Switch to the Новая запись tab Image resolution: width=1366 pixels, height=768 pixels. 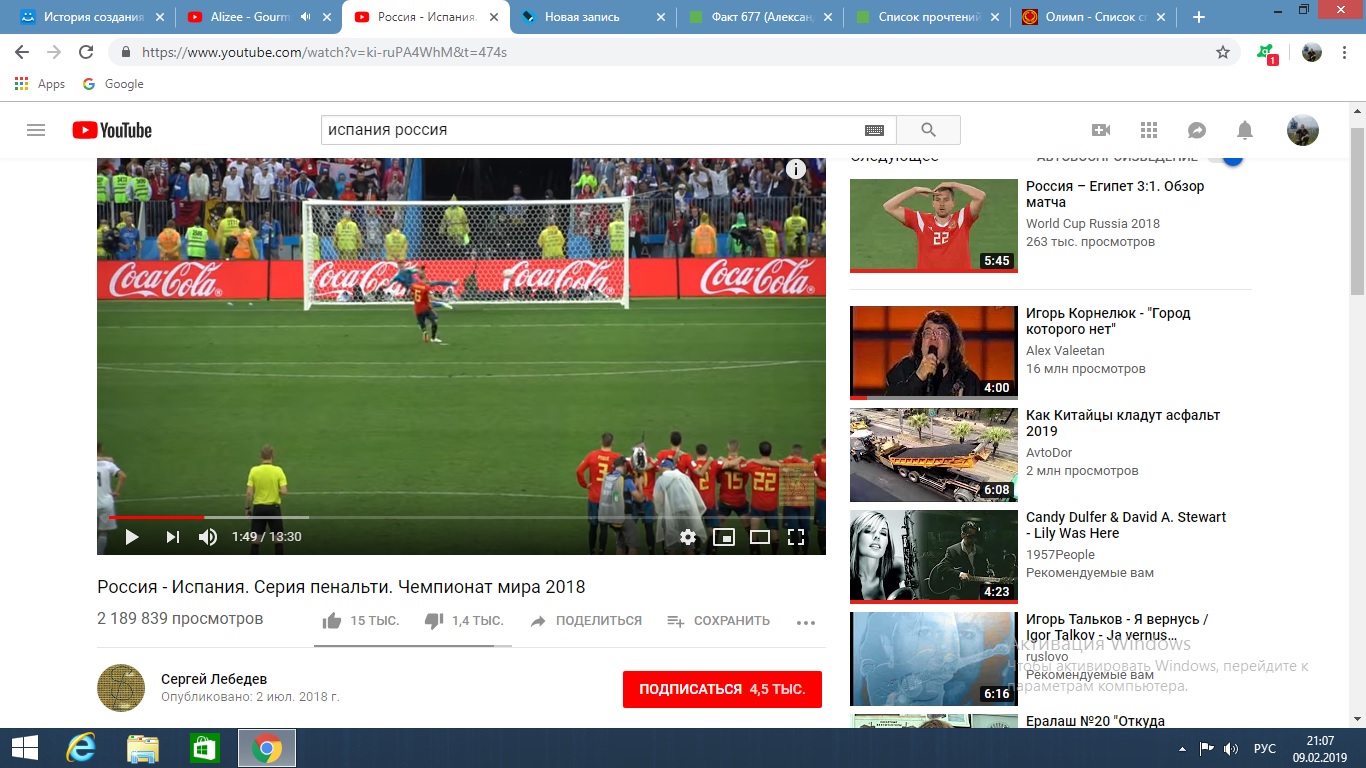[591, 17]
